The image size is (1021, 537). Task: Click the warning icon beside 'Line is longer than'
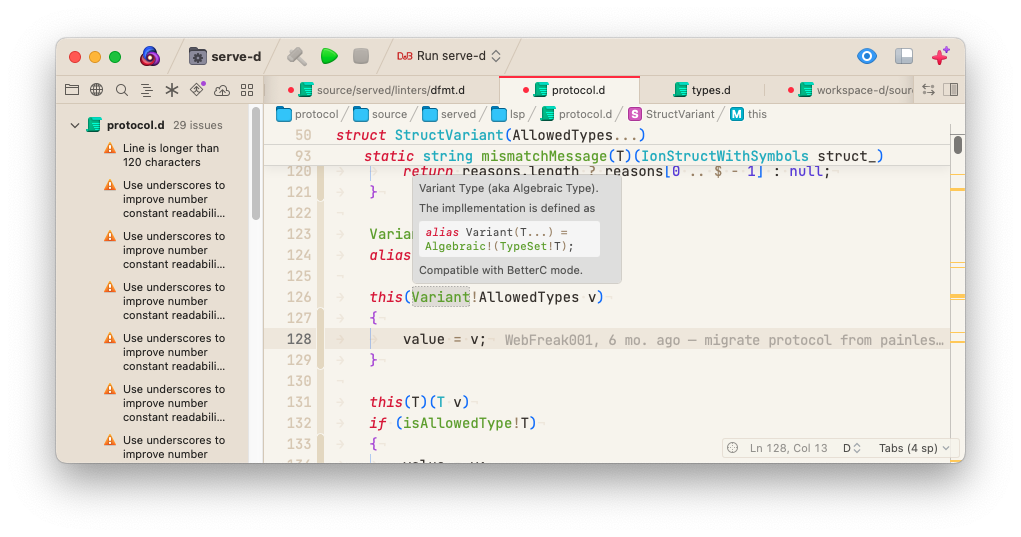[x=110, y=148]
